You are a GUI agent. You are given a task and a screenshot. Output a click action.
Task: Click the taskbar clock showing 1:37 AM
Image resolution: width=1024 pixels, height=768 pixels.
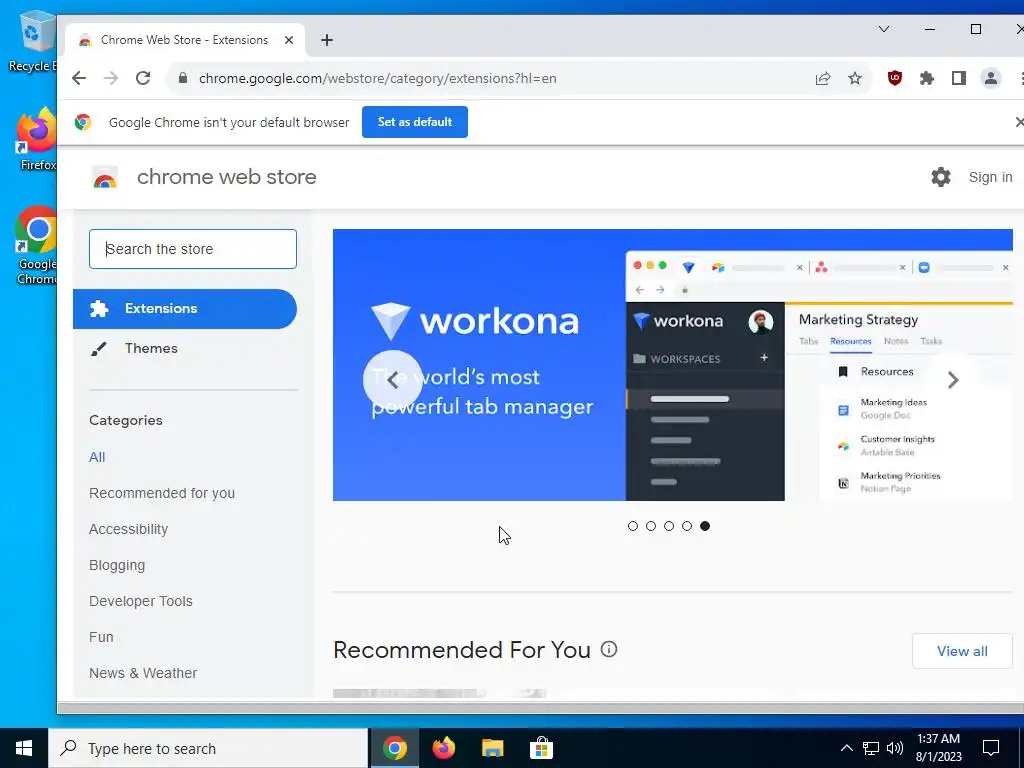(x=938, y=748)
